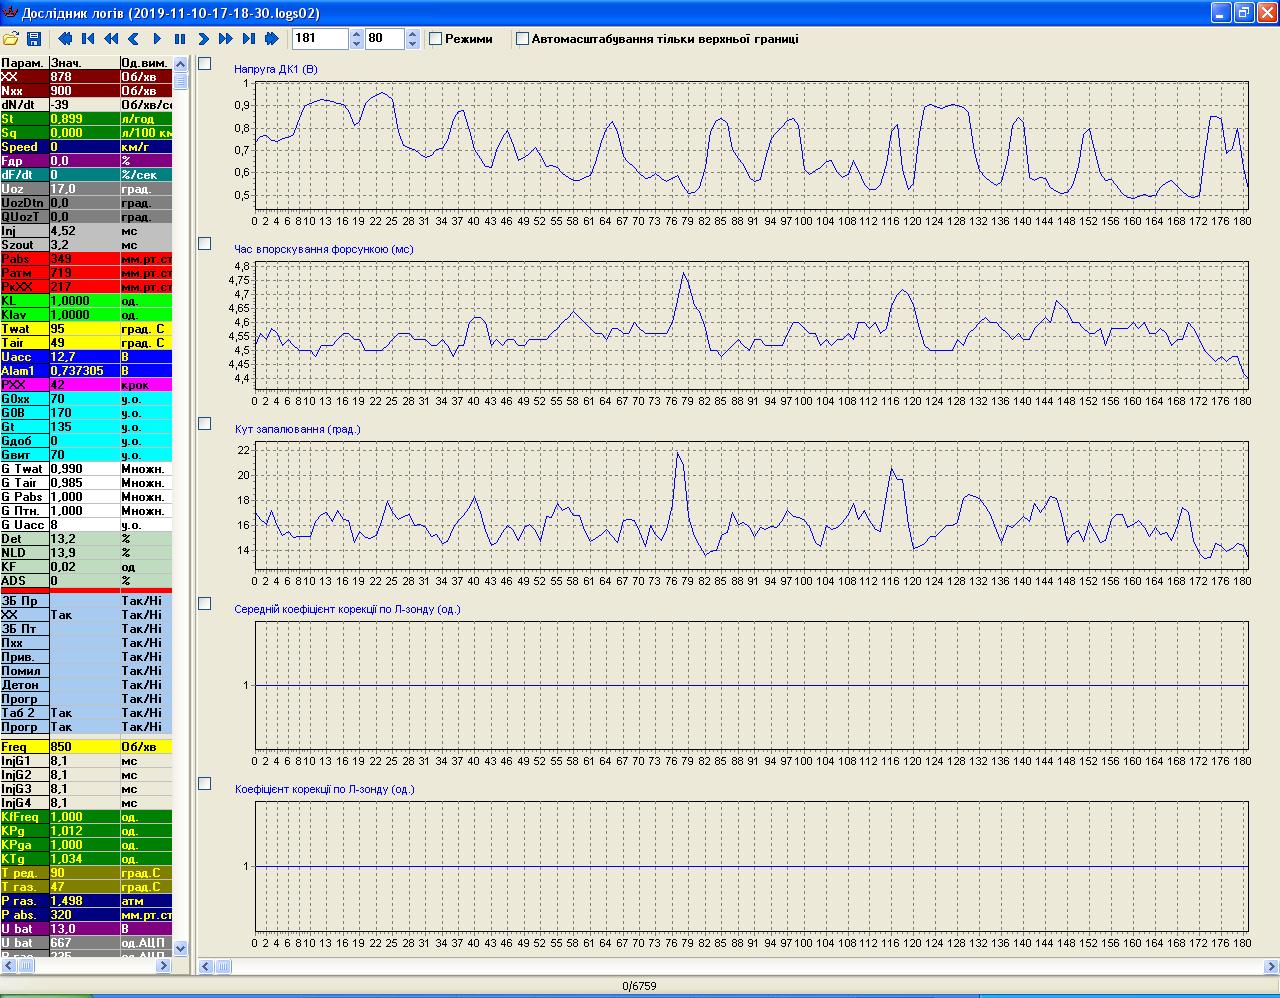
Task: Open a log file with folder icon
Action: point(11,39)
